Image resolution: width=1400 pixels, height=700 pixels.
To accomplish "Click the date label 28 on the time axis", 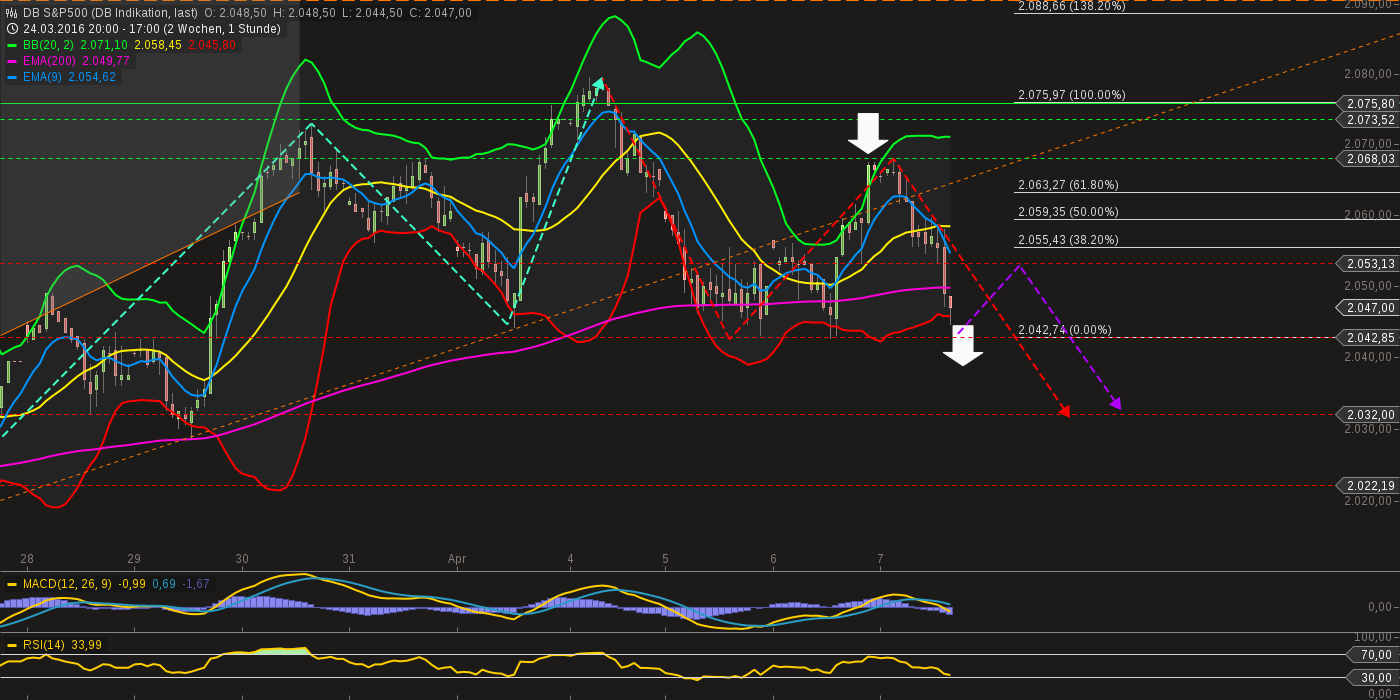I will click(26, 559).
